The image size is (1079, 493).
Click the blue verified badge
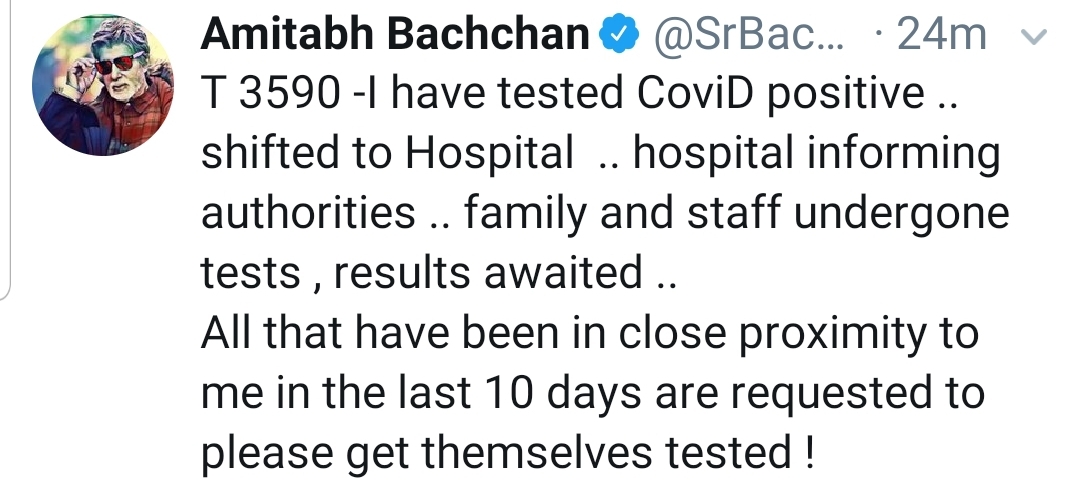(x=620, y=37)
